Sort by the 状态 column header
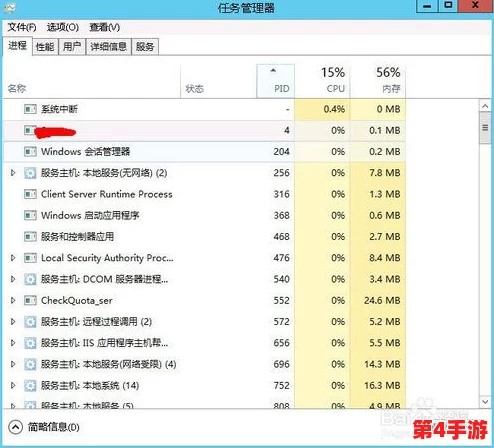This screenshot has width=494, height=448. (218, 82)
